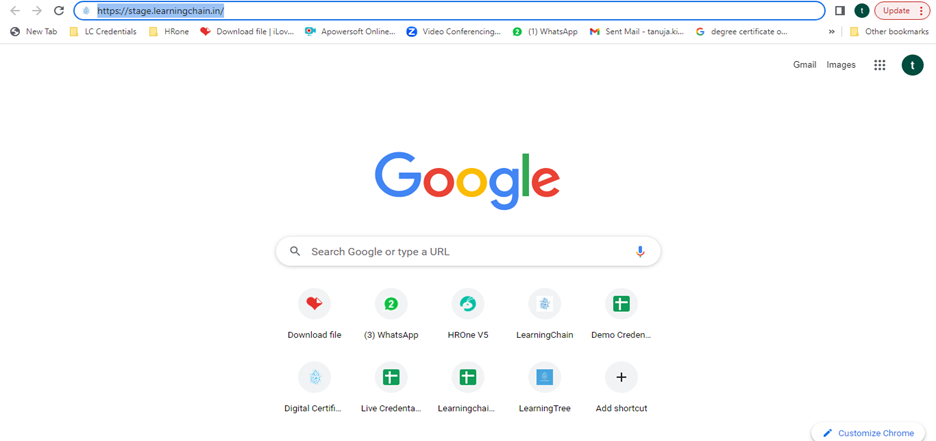Open the HROne V5 shortcut
The height and width of the screenshot is (441, 936).
click(x=468, y=304)
